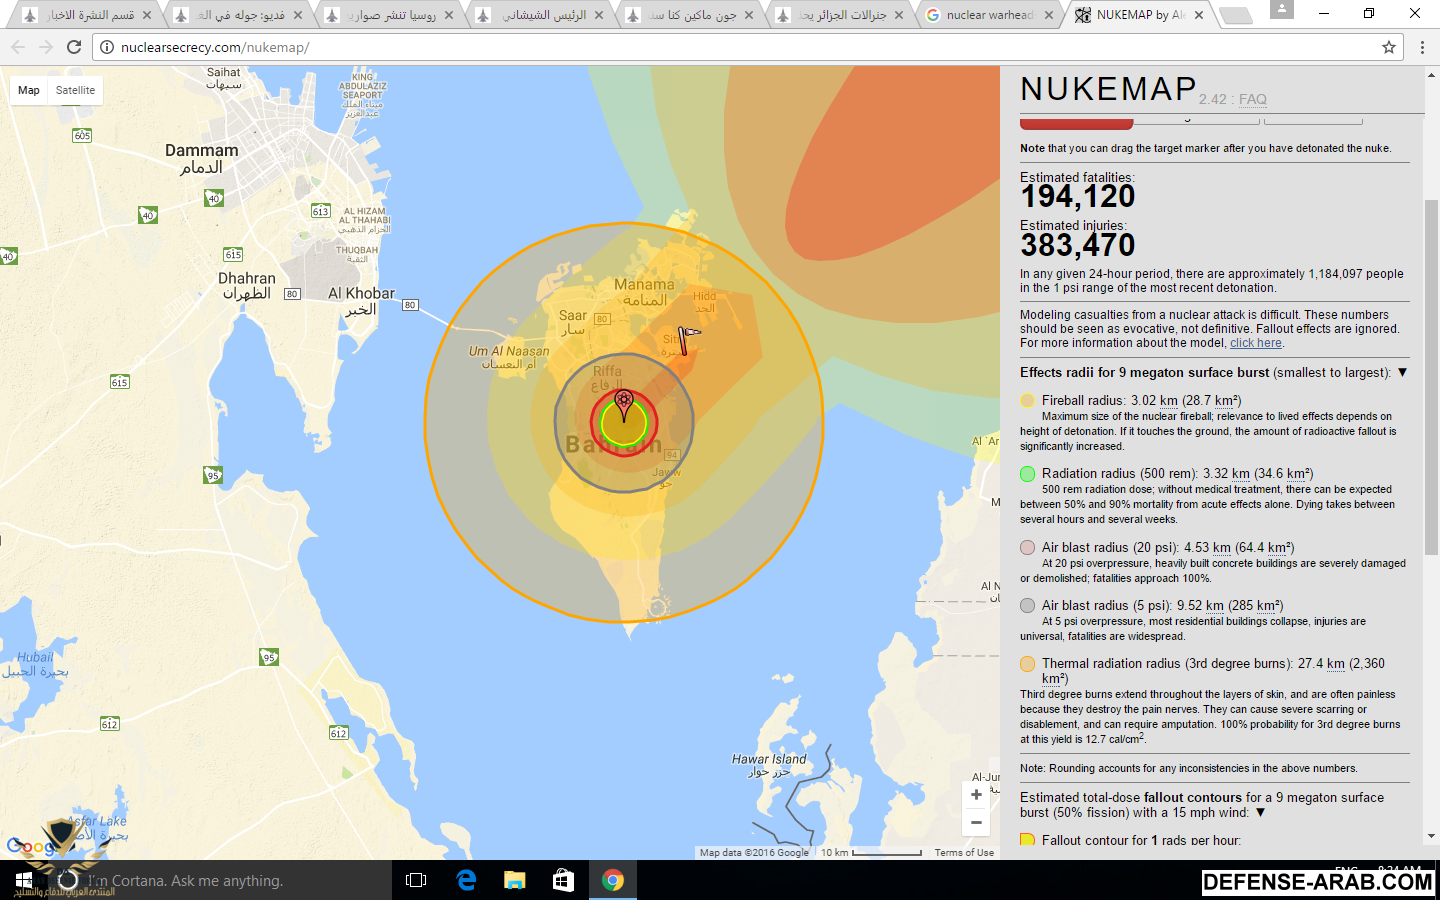Open File Explorer from the taskbar
Image resolution: width=1440 pixels, height=900 pixels.
pos(515,880)
